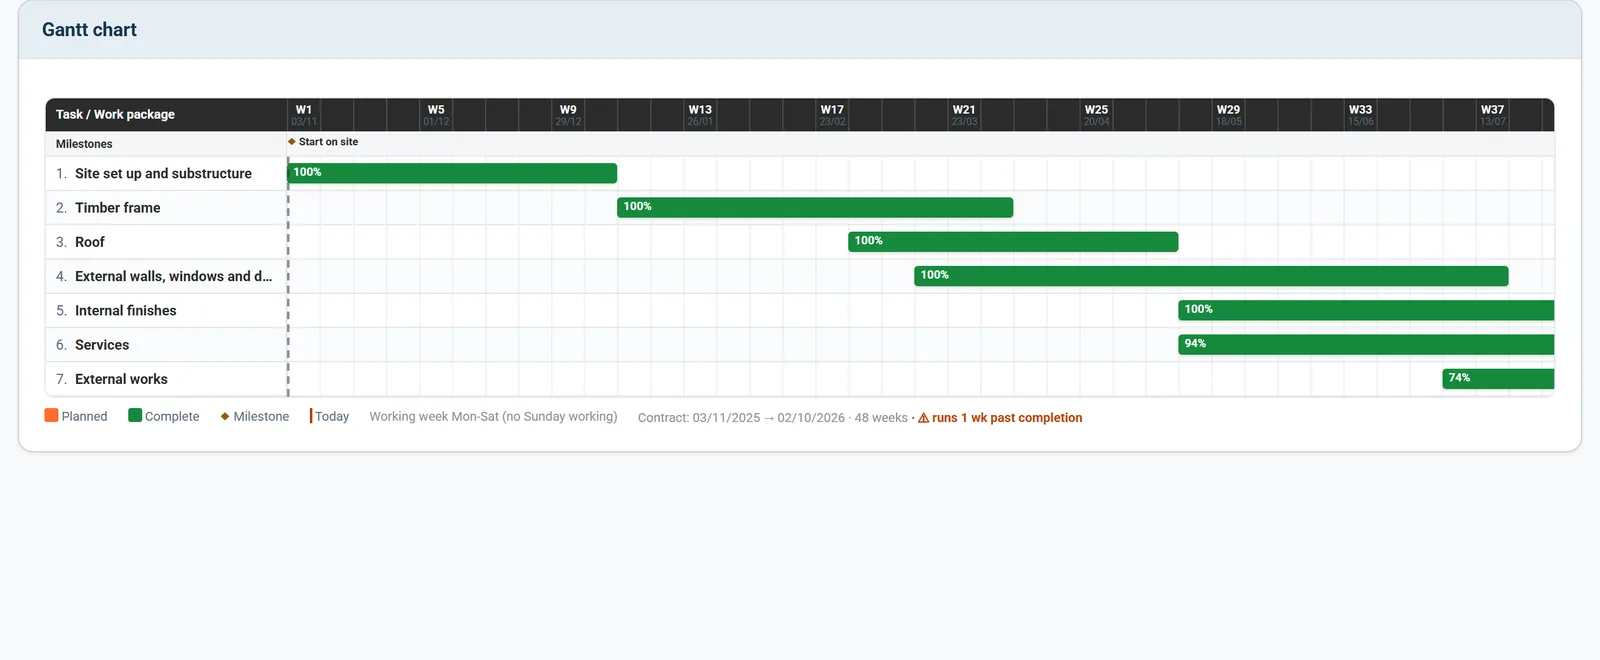Click the Contract dates 48 weeks text
1600x660 pixels.
pyautogui.click(x=773, y=418)
